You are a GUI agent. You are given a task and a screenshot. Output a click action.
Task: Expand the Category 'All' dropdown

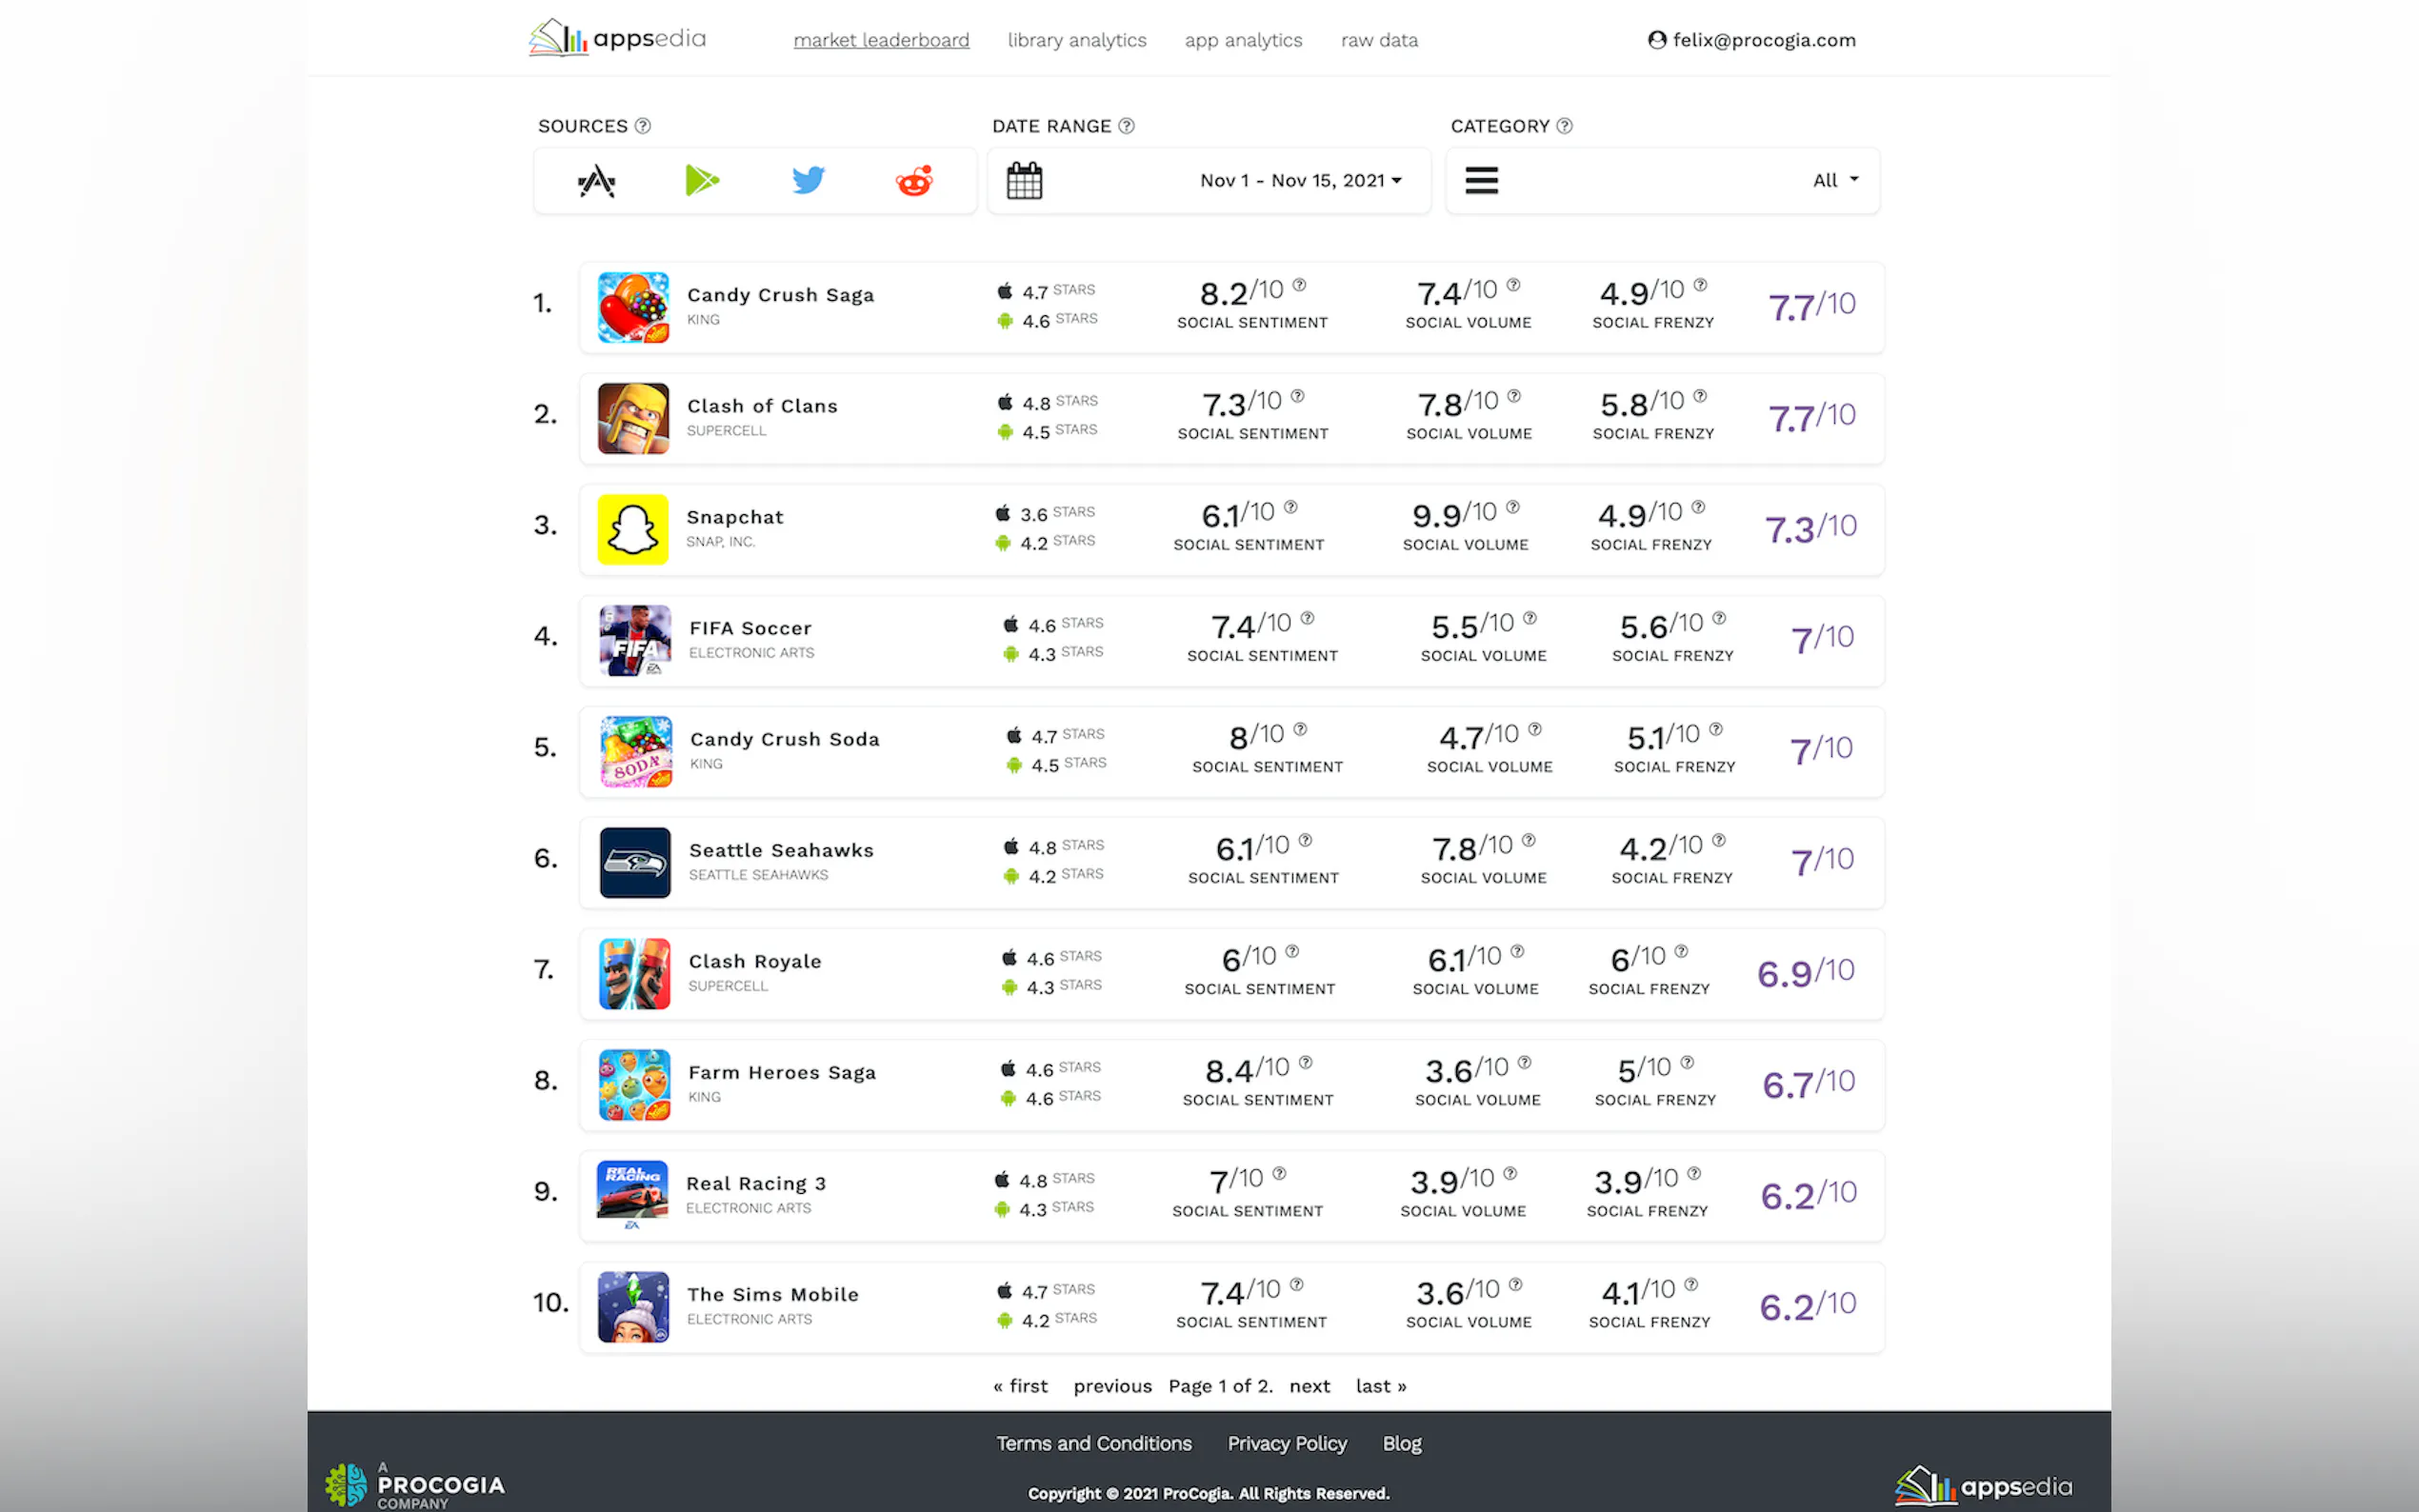[x=1835, y=181]
